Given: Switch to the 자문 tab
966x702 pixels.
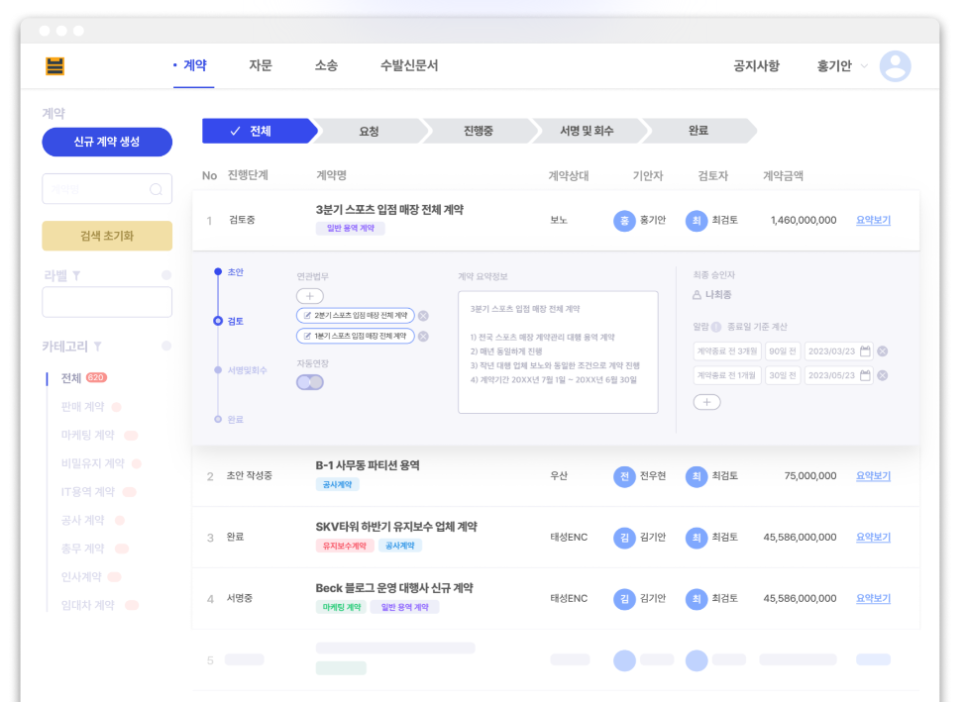Looking at the screenshot, I should point(264,64).
